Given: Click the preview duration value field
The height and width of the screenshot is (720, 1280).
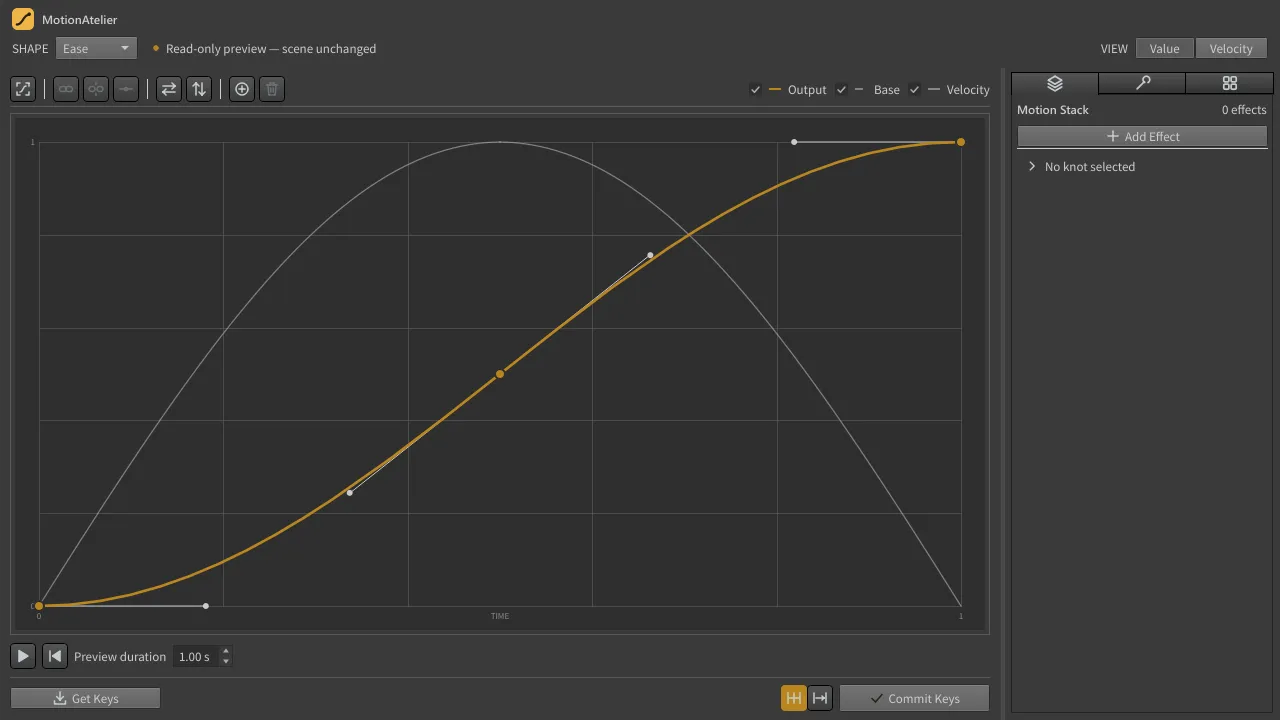Looking at the screenshot, I should tap(194, 656).
